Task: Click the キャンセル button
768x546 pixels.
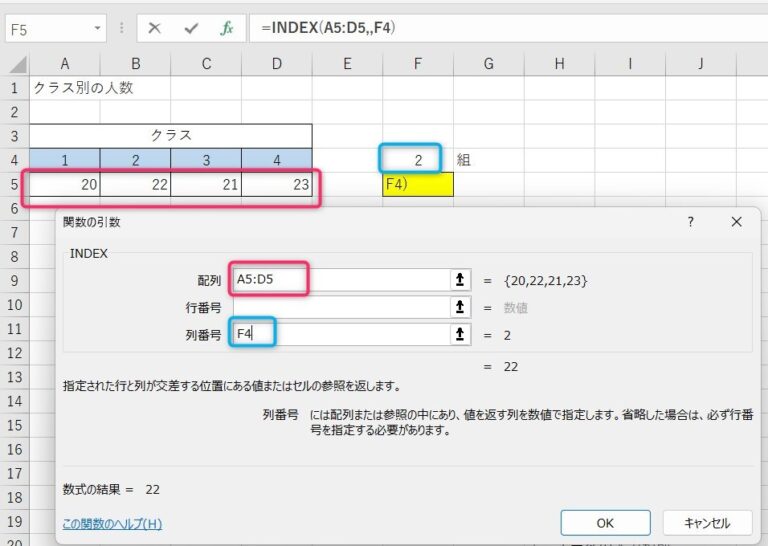Action: pyautogui.click(x=707, y=523)
